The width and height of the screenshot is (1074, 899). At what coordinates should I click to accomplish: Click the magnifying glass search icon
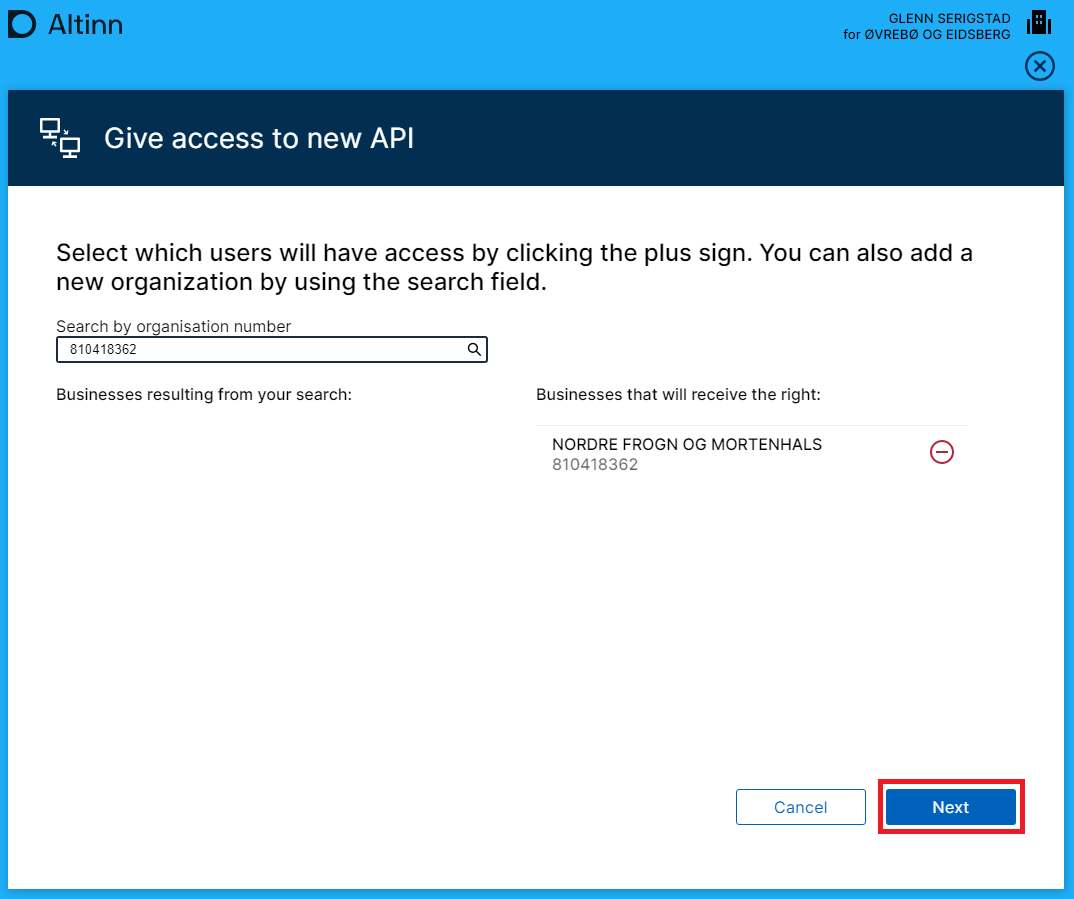click(x=474, y=350)
